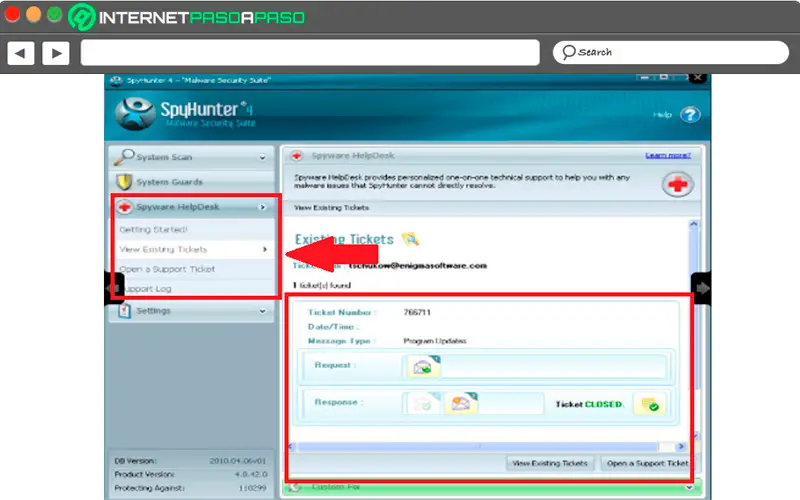Open the Request message envelope icon

click(x=424, y=366)
